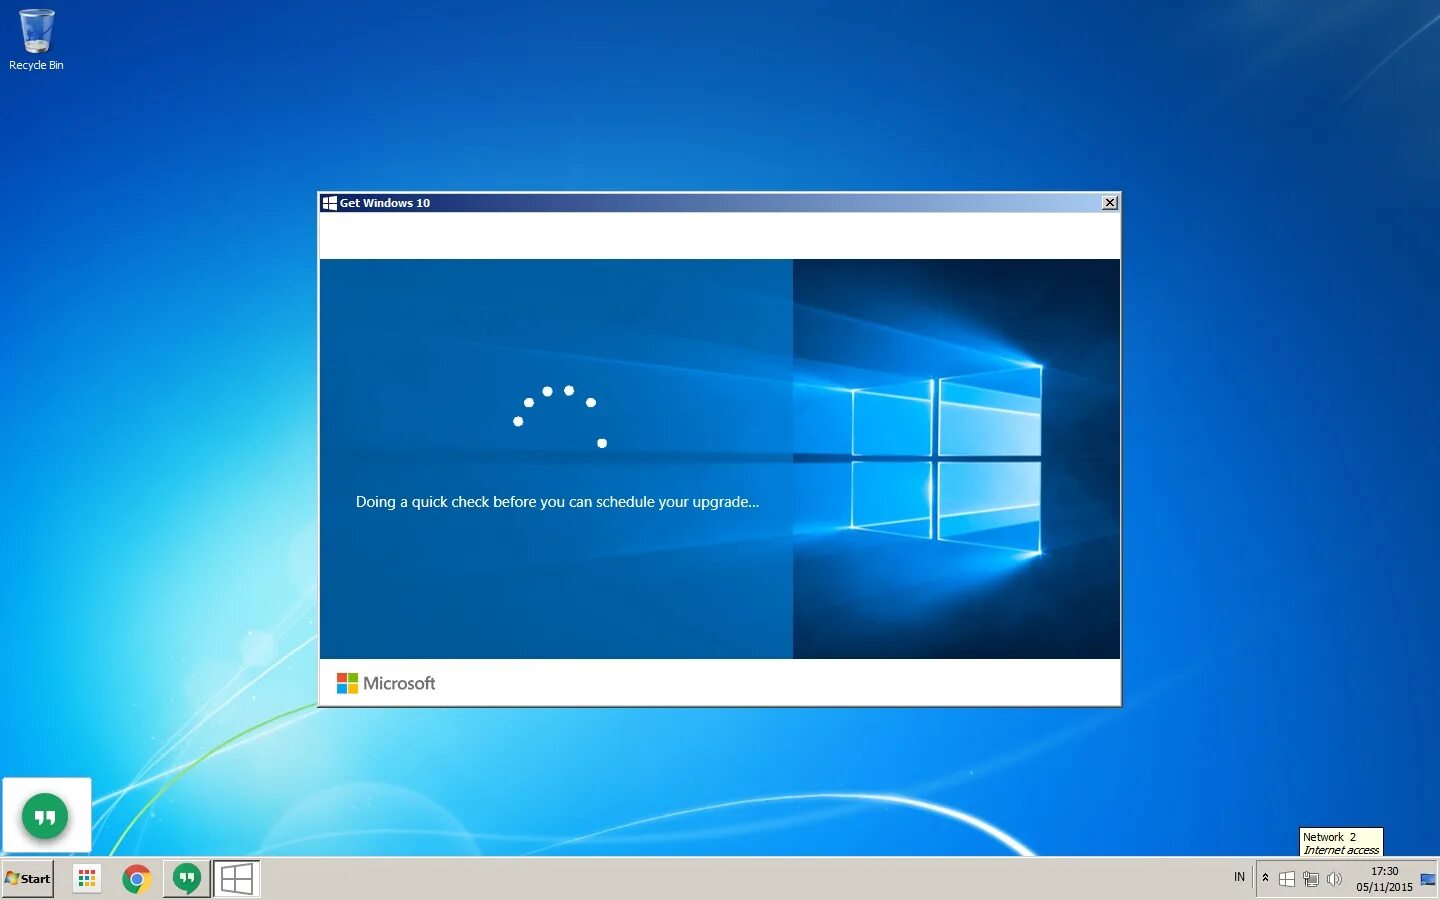Click the Windows logo in dialog title bar

coord(329,203)
